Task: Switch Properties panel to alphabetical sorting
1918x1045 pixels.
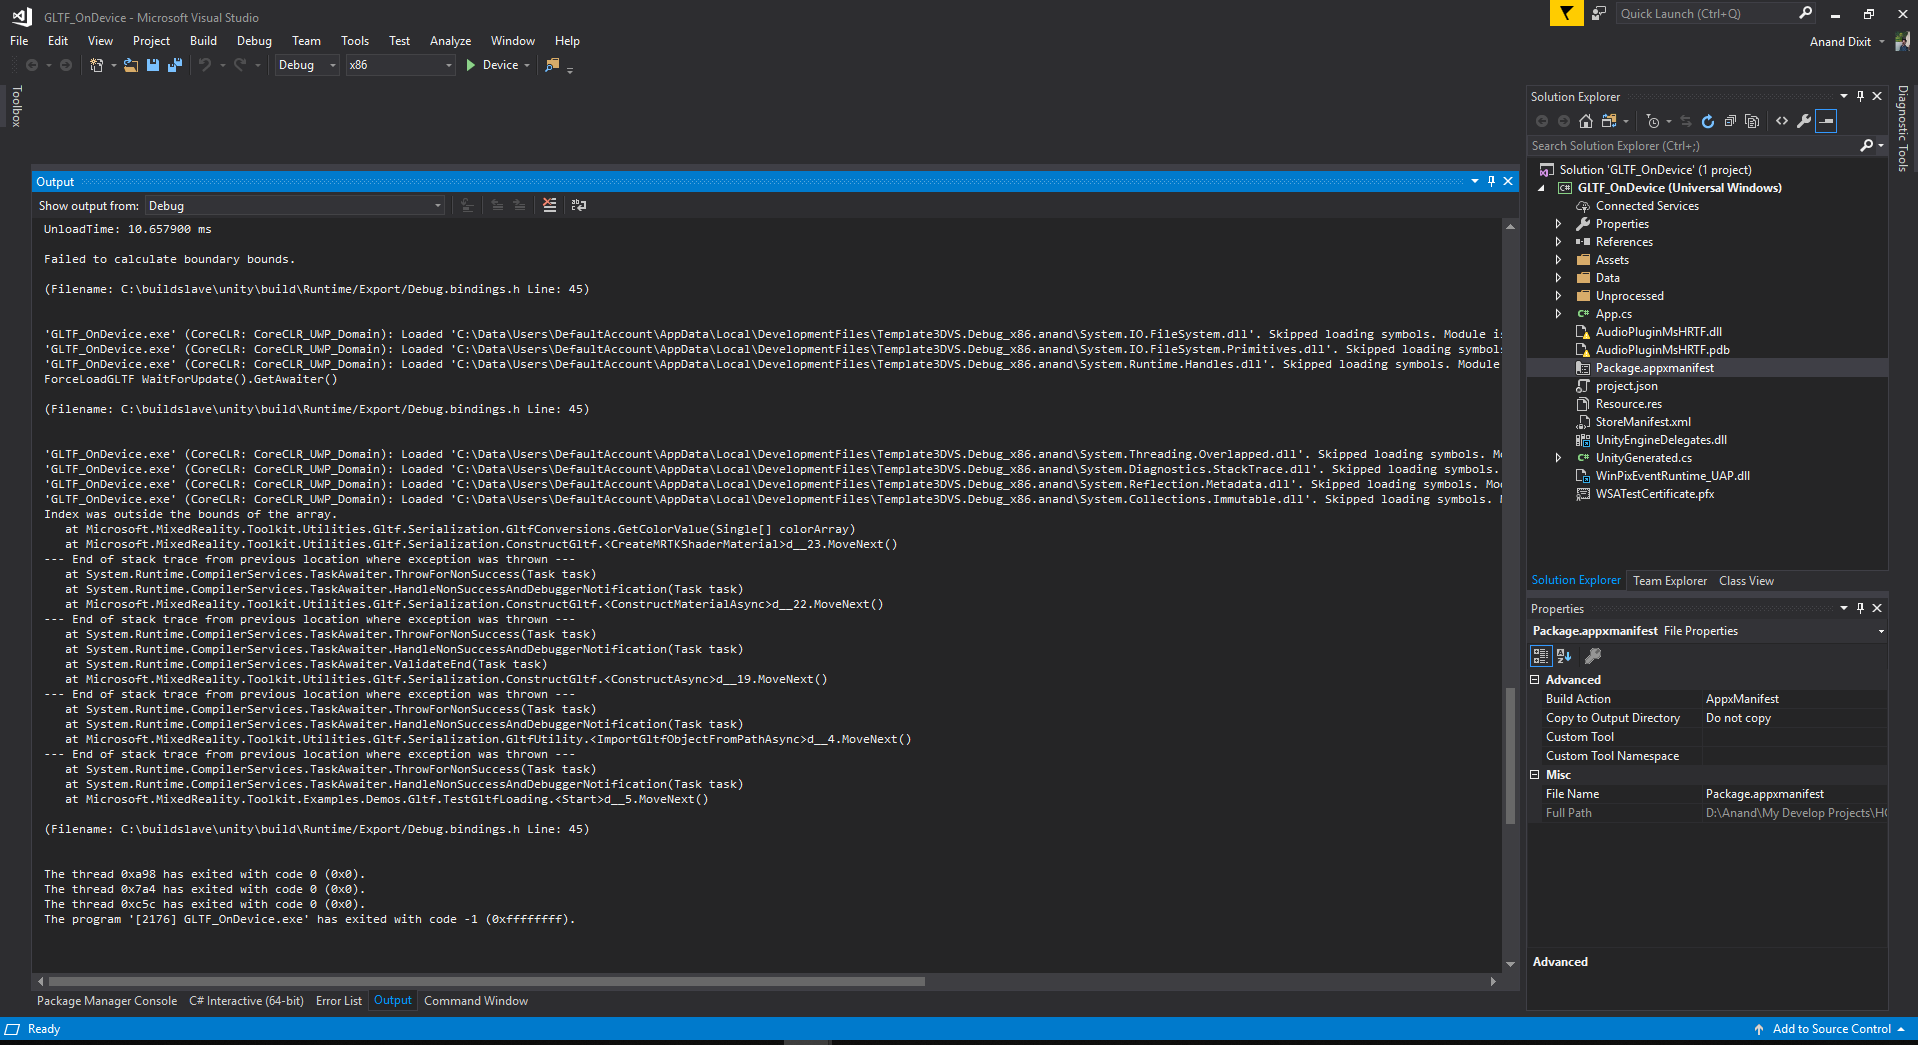Action: (x=1562, y=656)
